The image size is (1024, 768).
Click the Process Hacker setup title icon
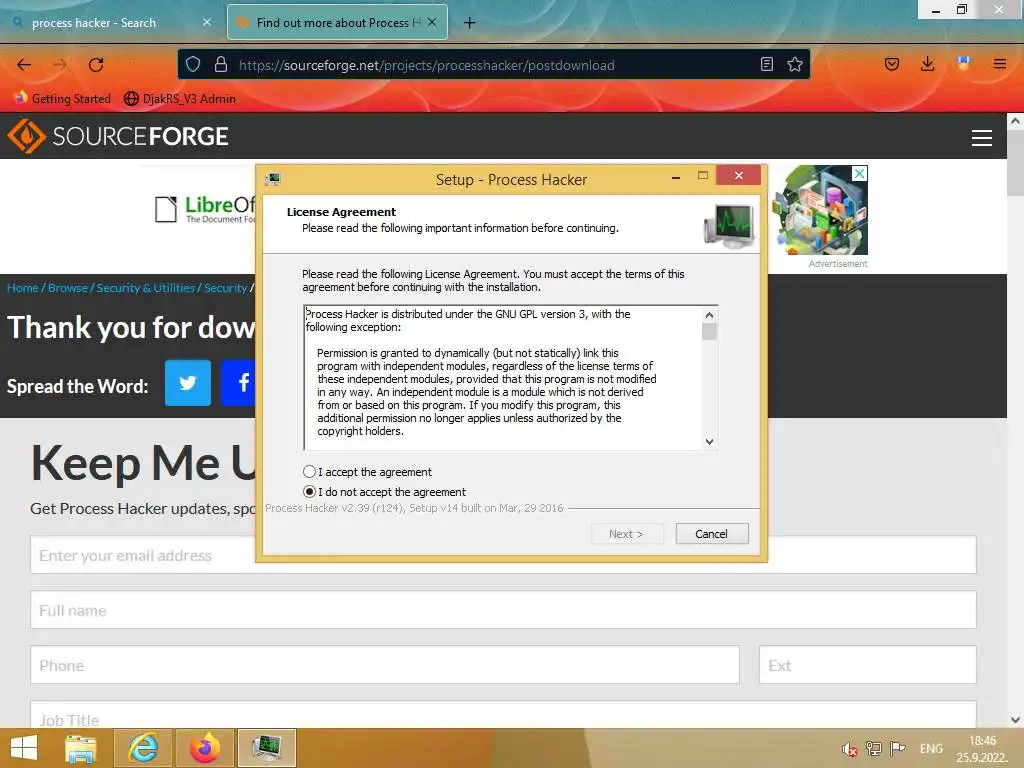[x=273, y=179]
